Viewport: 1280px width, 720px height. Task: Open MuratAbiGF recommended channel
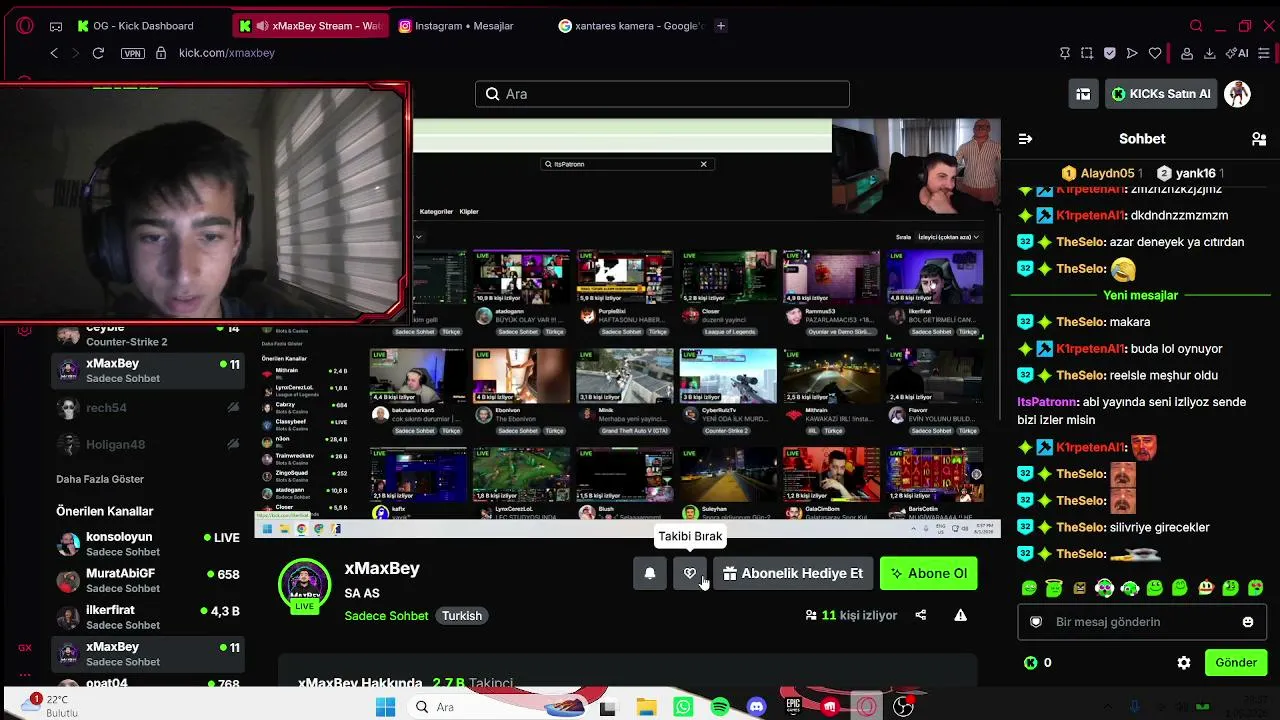point(148,581)
